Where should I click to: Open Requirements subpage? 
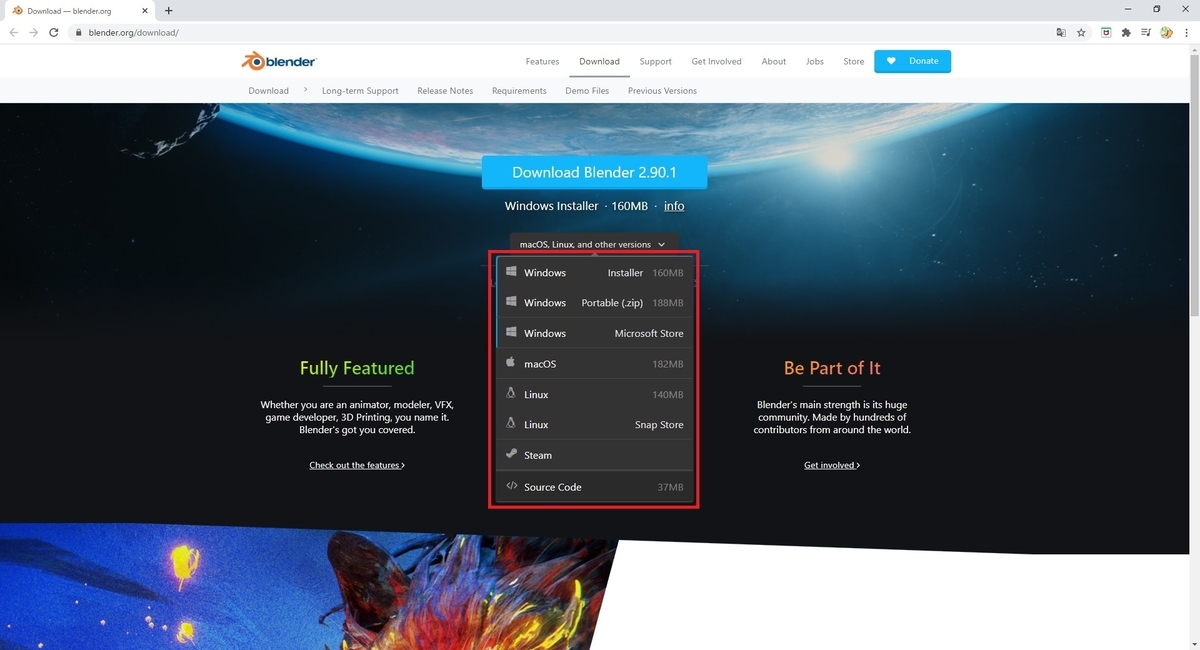click(519, 90)
